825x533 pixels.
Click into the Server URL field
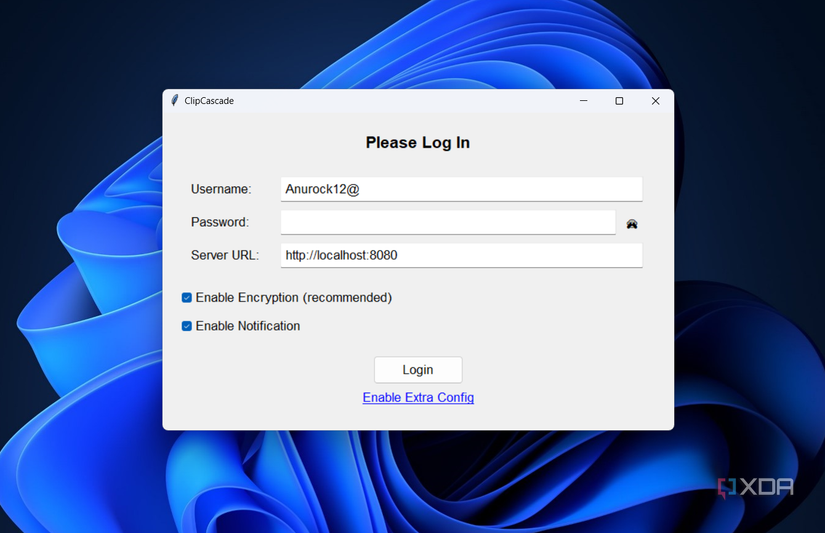pyautogui.click(x=461, y=255)
